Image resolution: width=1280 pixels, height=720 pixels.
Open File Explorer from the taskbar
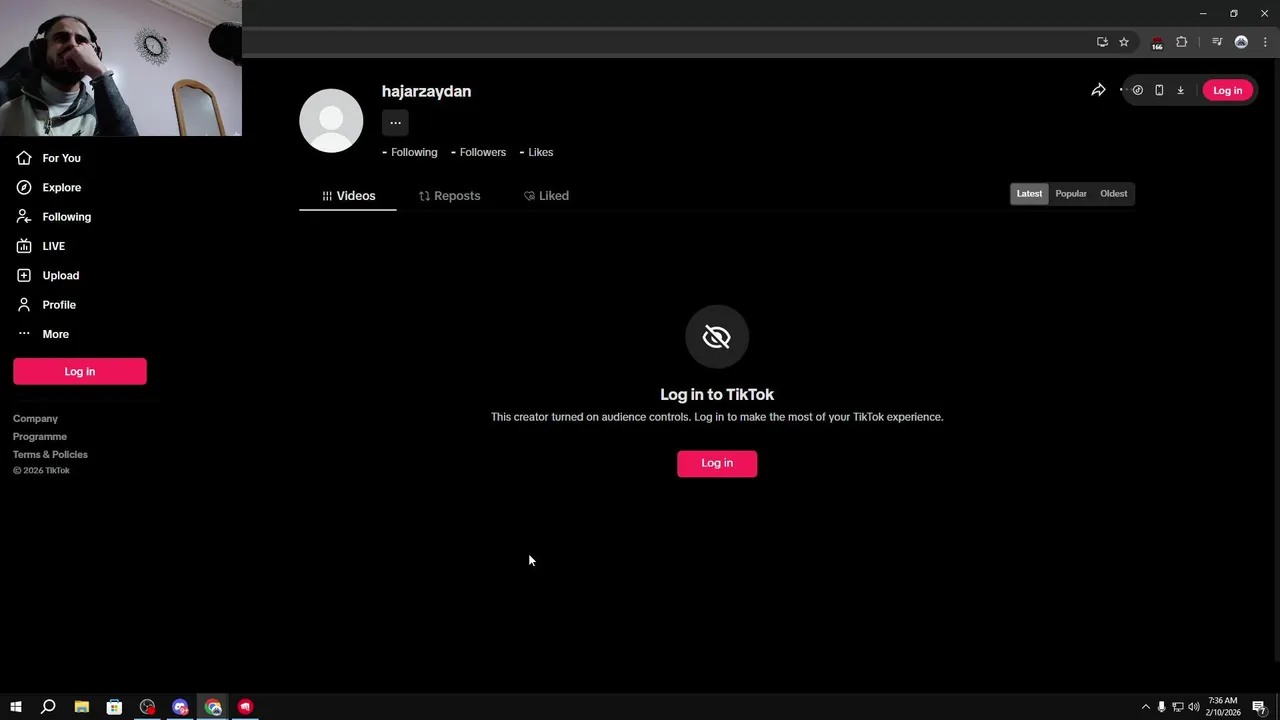click(82, 707)
